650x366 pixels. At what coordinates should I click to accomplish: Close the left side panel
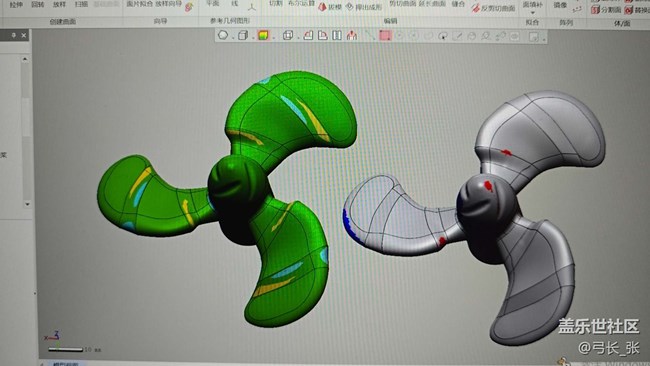tap(24, 36)
